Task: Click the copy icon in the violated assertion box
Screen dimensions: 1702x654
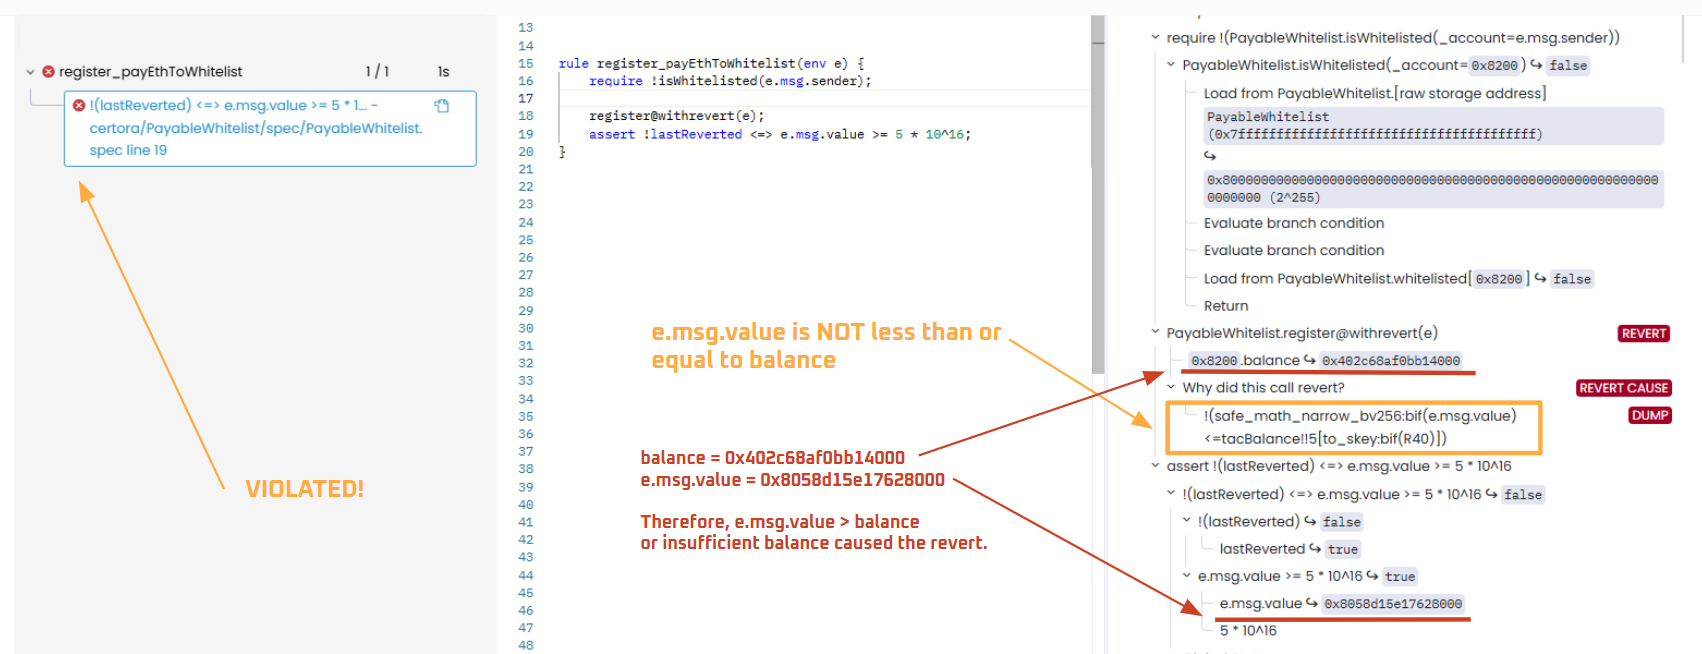Action: [441, 106]
